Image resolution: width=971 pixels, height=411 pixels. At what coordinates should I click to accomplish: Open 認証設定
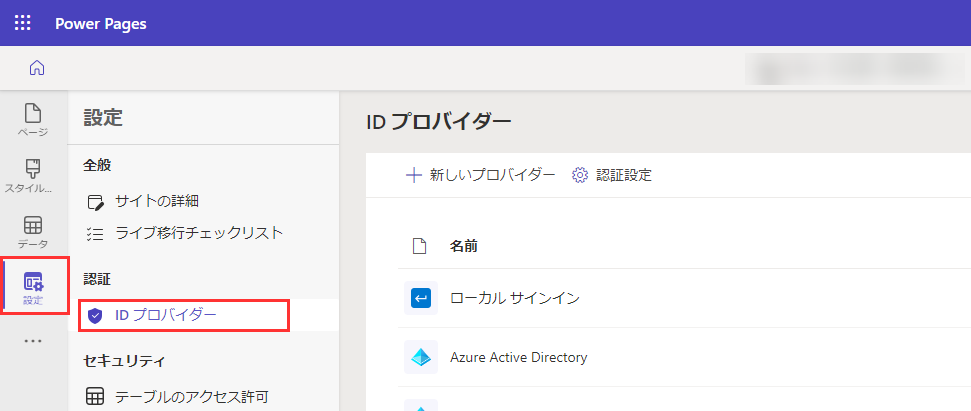[x=612, y=175]
